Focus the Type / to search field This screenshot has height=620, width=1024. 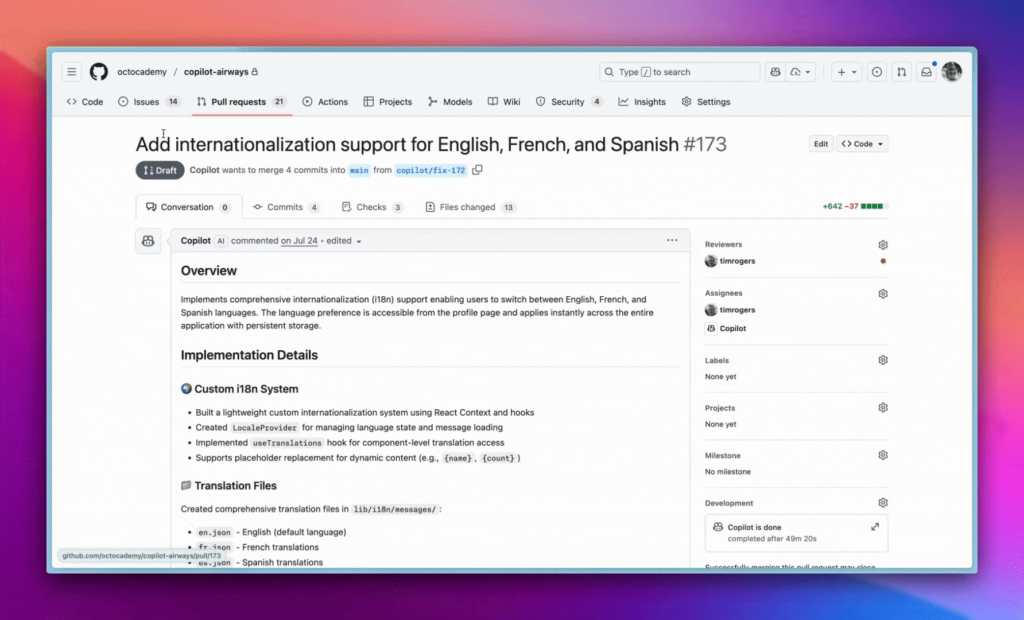680,72
